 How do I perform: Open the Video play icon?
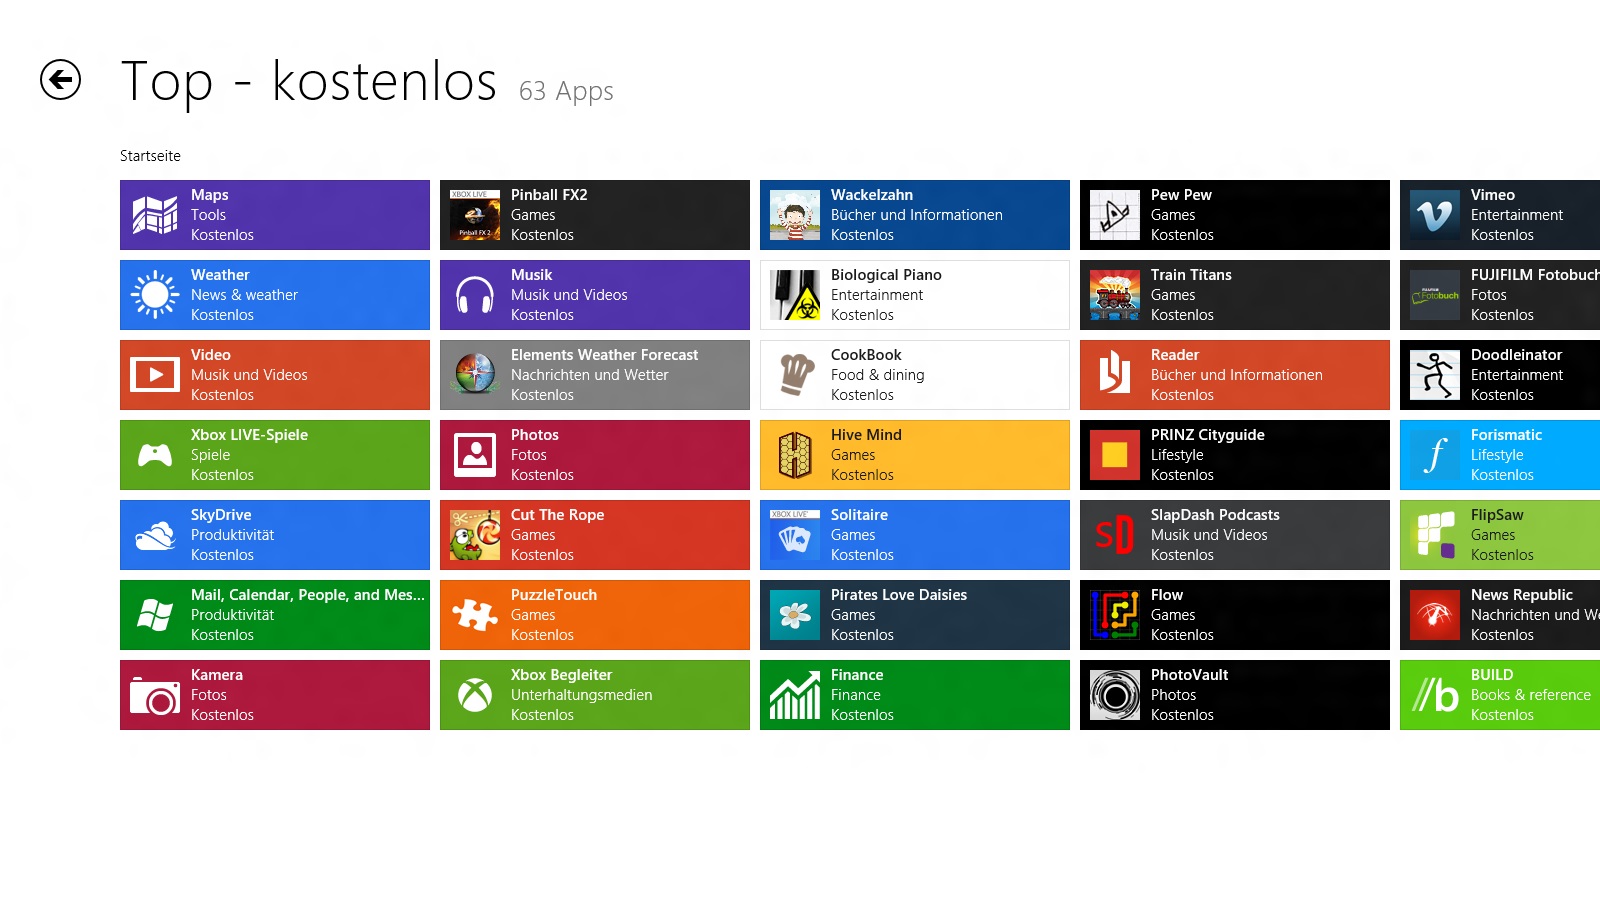155,375
